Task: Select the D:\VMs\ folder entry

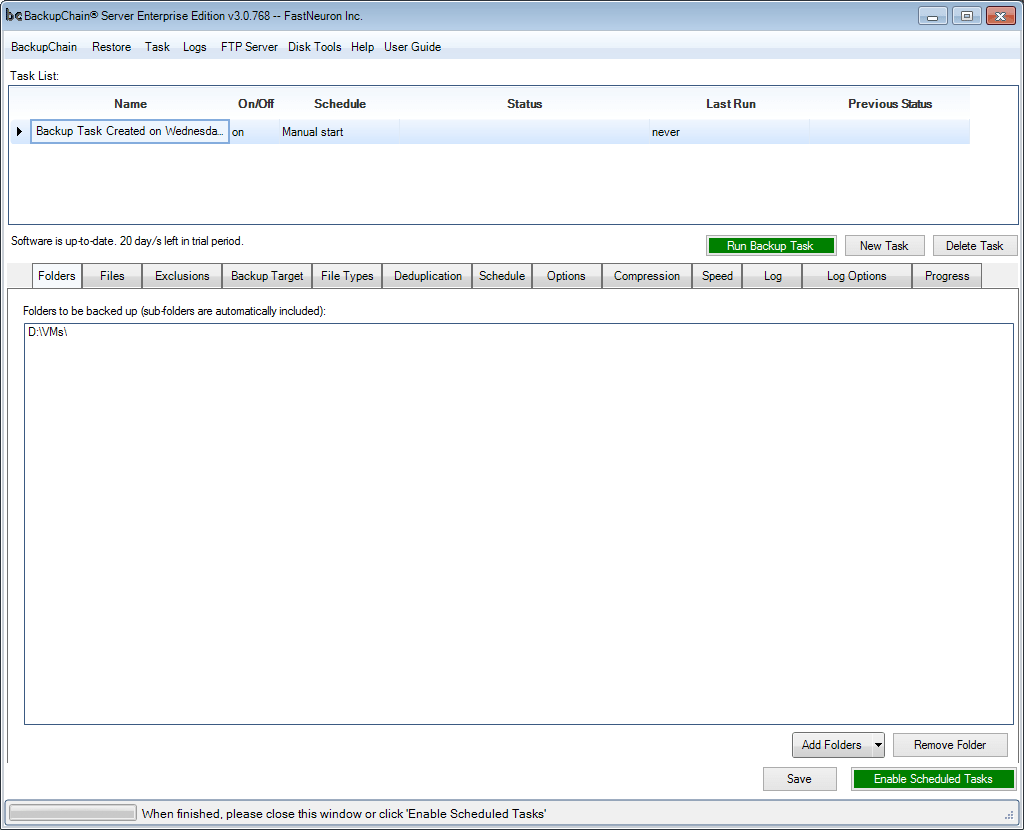Action: click(x=48, y=332)
